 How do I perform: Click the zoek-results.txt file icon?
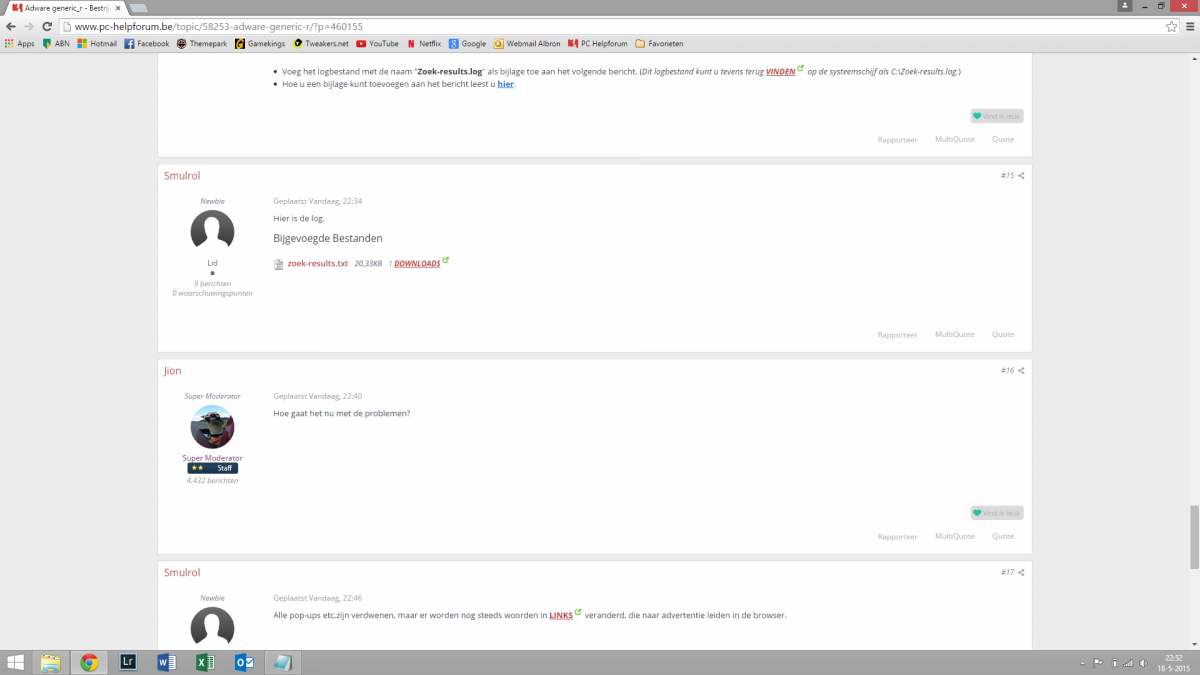(x=279, y=264)
